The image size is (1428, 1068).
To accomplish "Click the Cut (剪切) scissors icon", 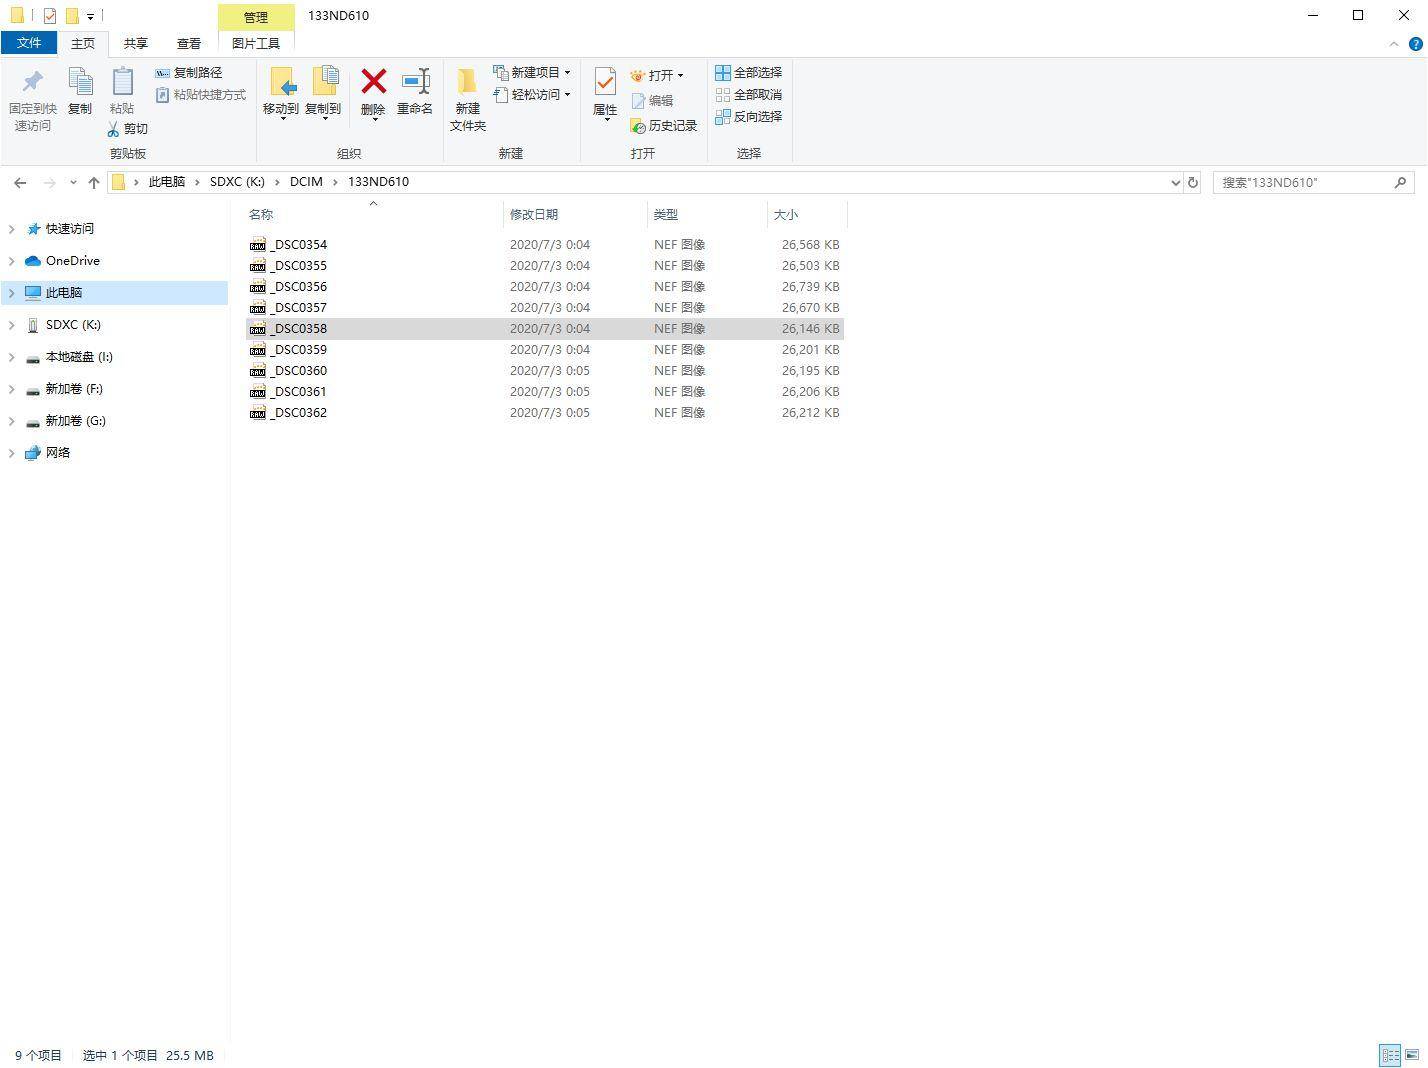I will coord(114,129).
